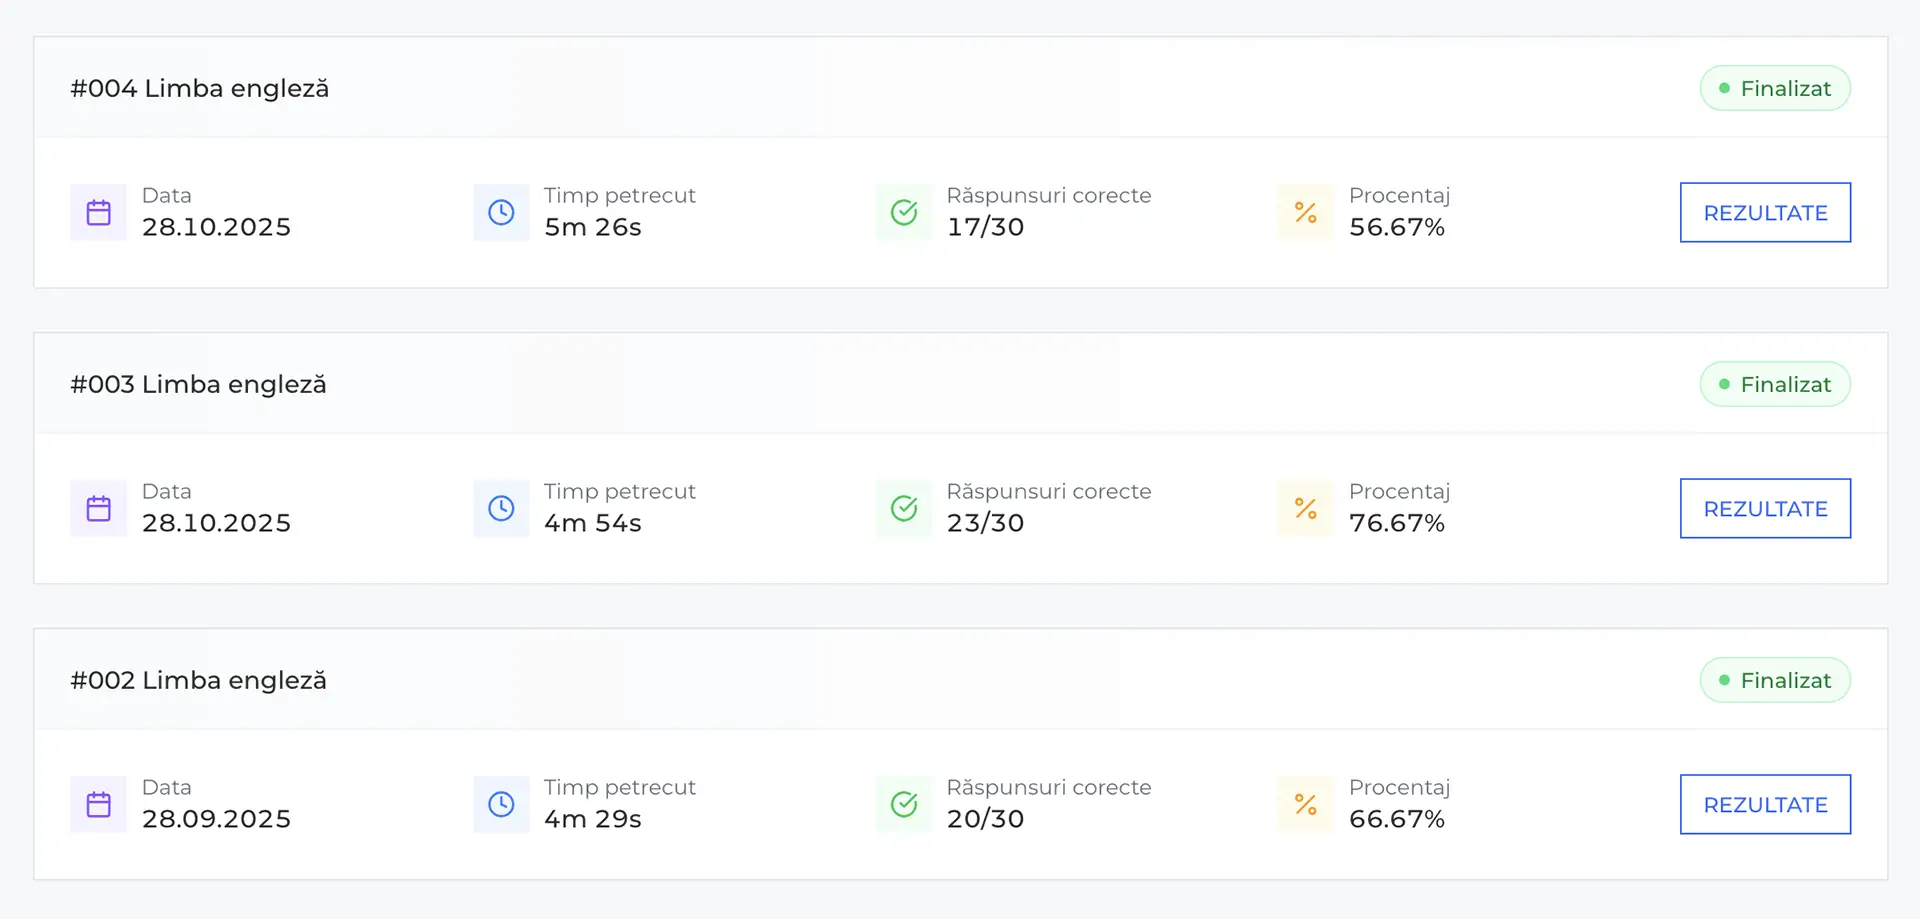Open REZULTATE for test #002
Viewport: 1920px width, 919px height.
1765,804
